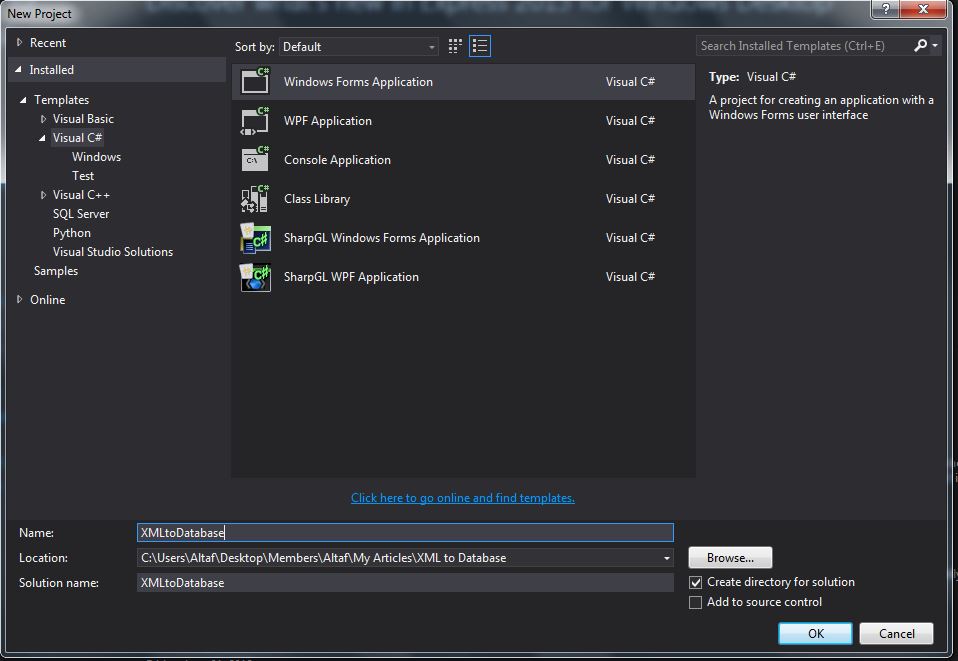
Task: Switch to small icons view
Action: [x=454, y=46]
